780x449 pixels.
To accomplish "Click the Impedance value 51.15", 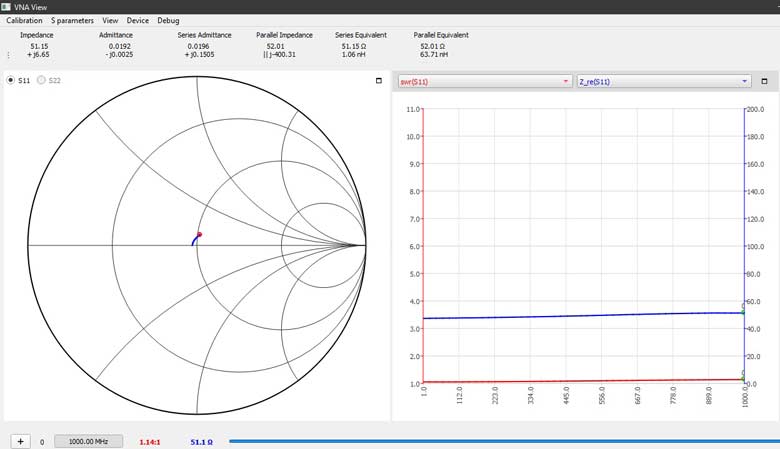I will (39, 46).
